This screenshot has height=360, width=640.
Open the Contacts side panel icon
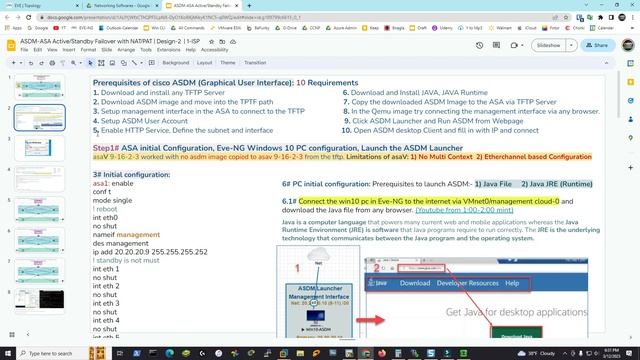(x=631, y=119)
